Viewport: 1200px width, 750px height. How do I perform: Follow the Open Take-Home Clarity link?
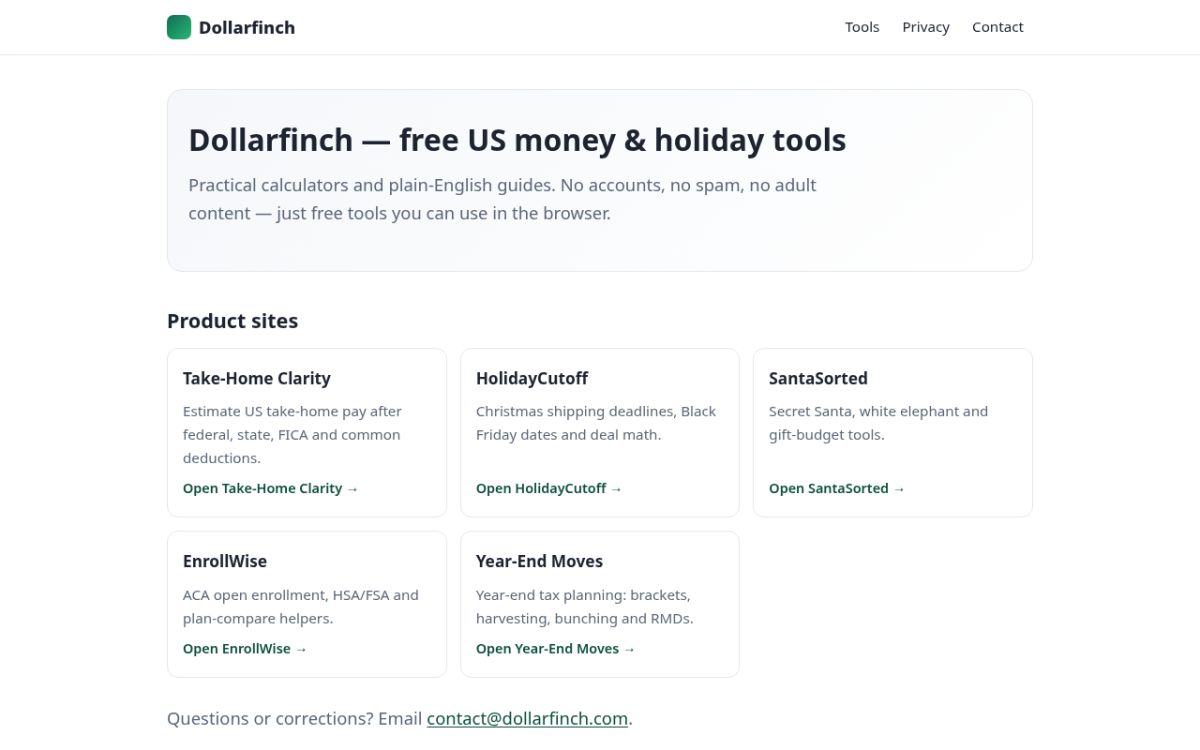(270, 488)
